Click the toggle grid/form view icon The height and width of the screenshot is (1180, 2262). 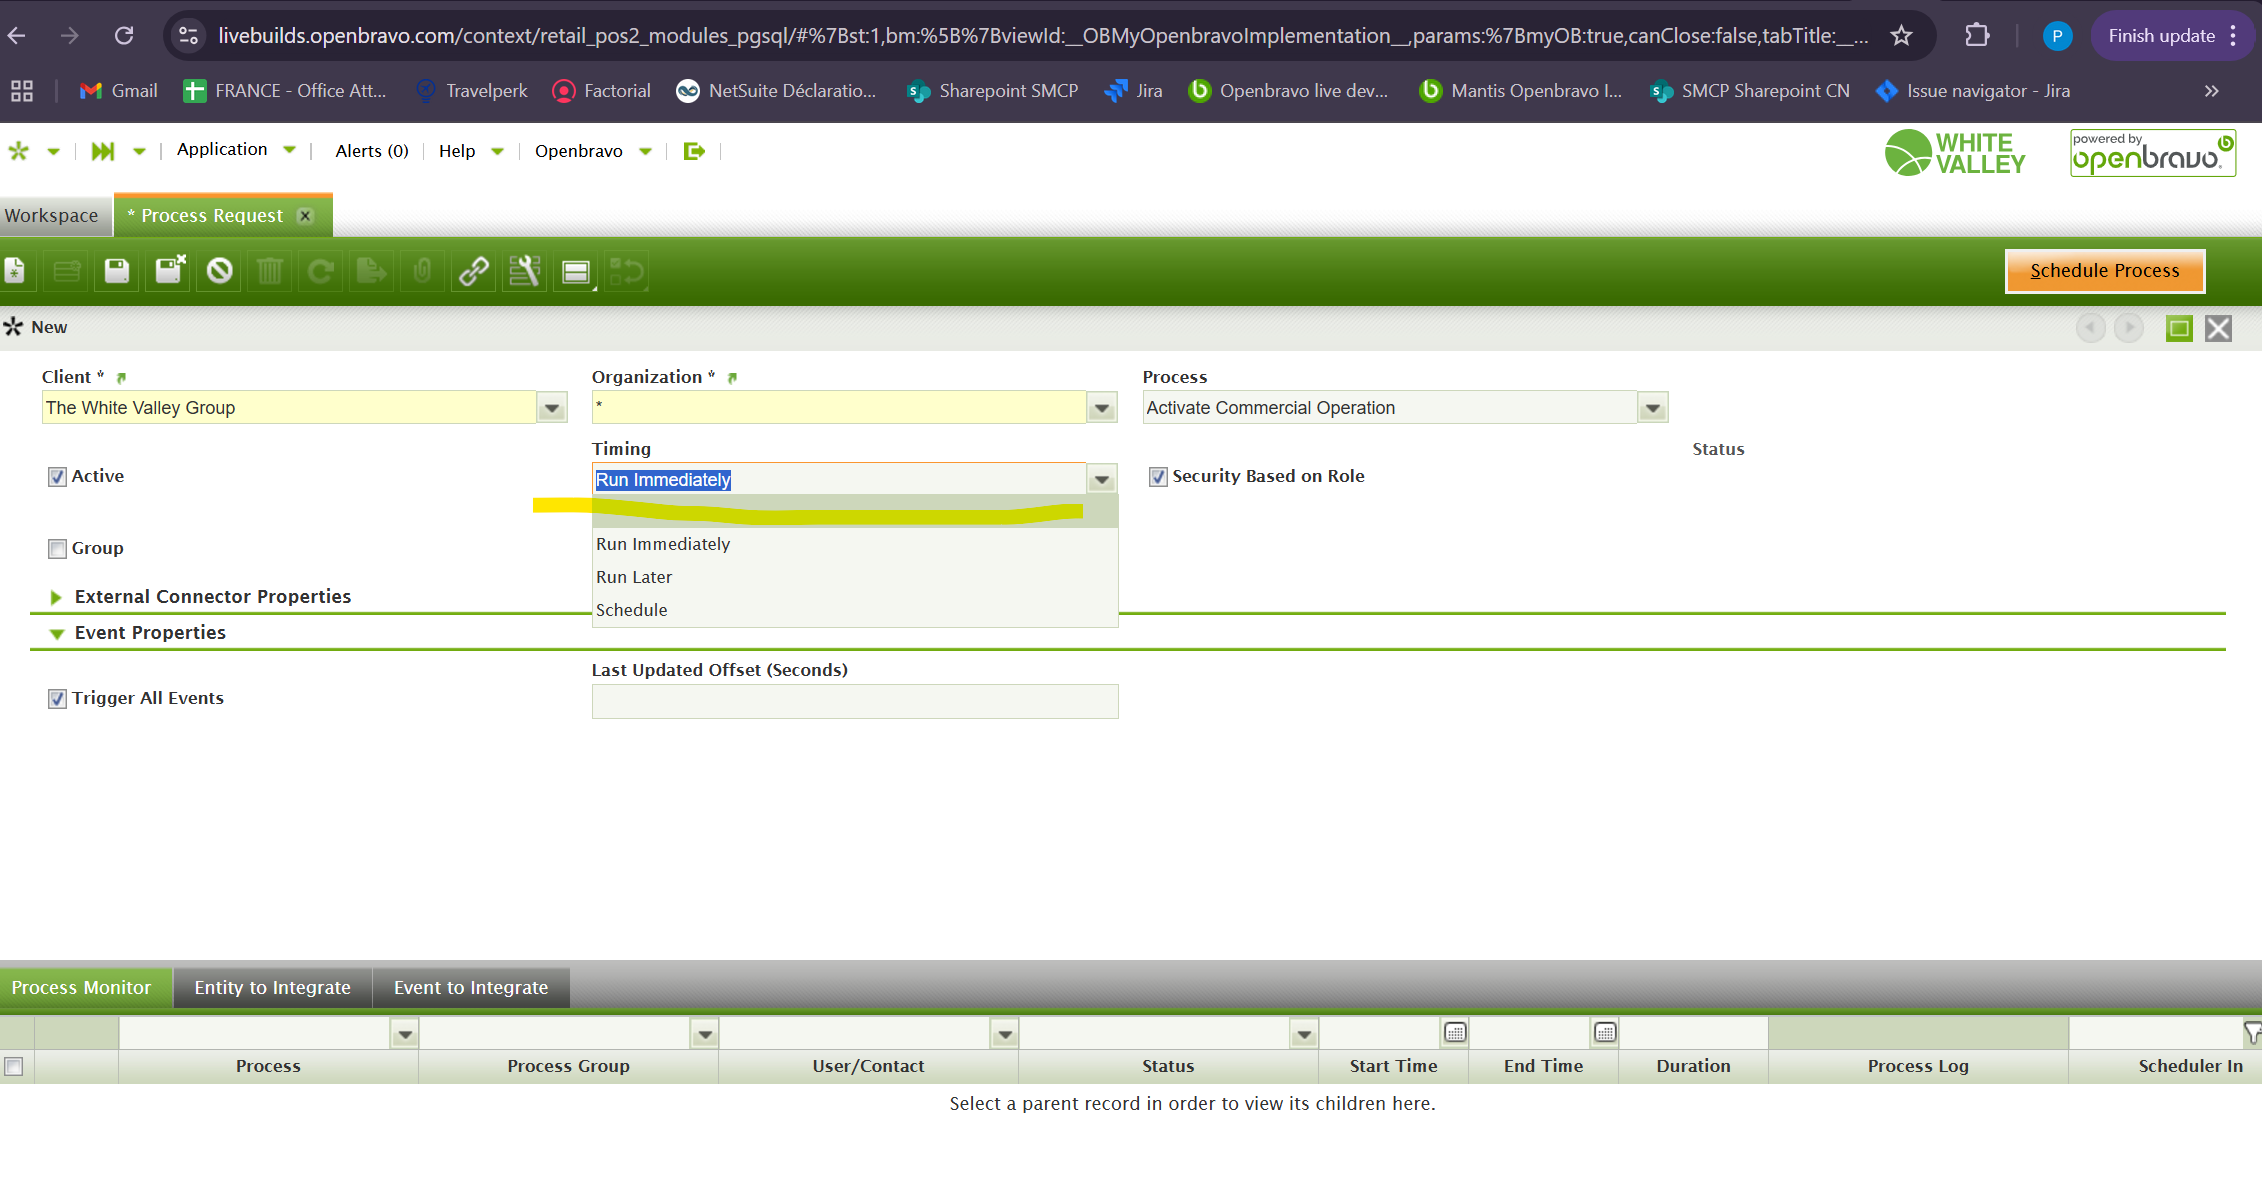click(576, 271)
